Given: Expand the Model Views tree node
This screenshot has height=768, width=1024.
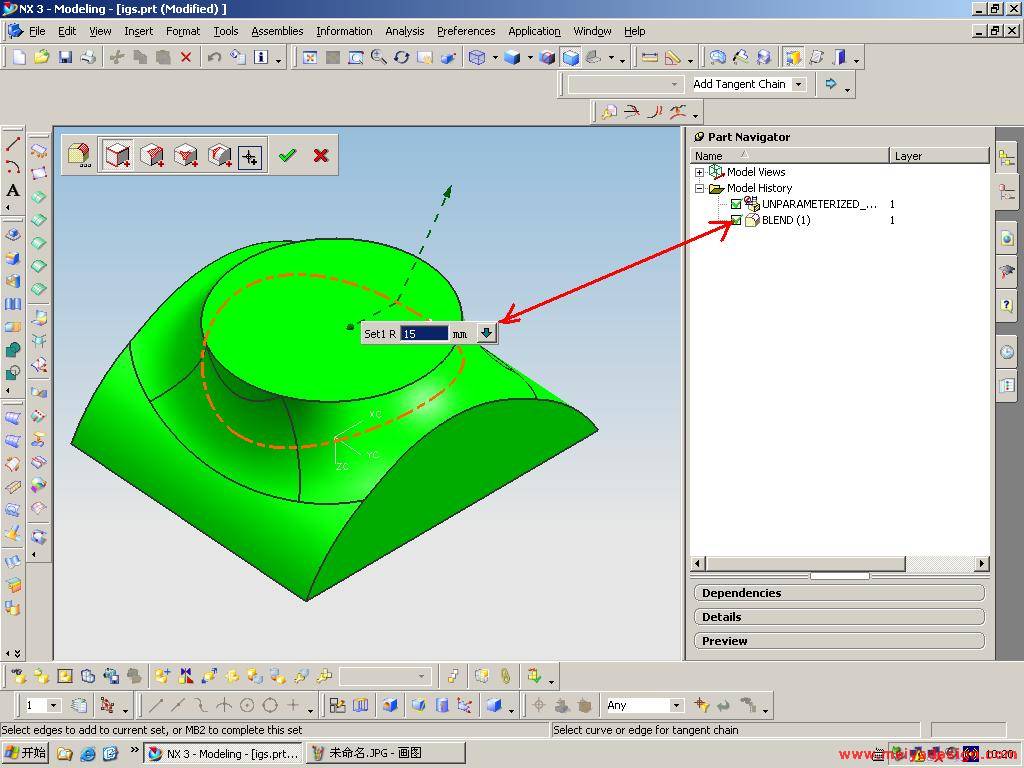Looking at the screenshot, I should [700, 172].
